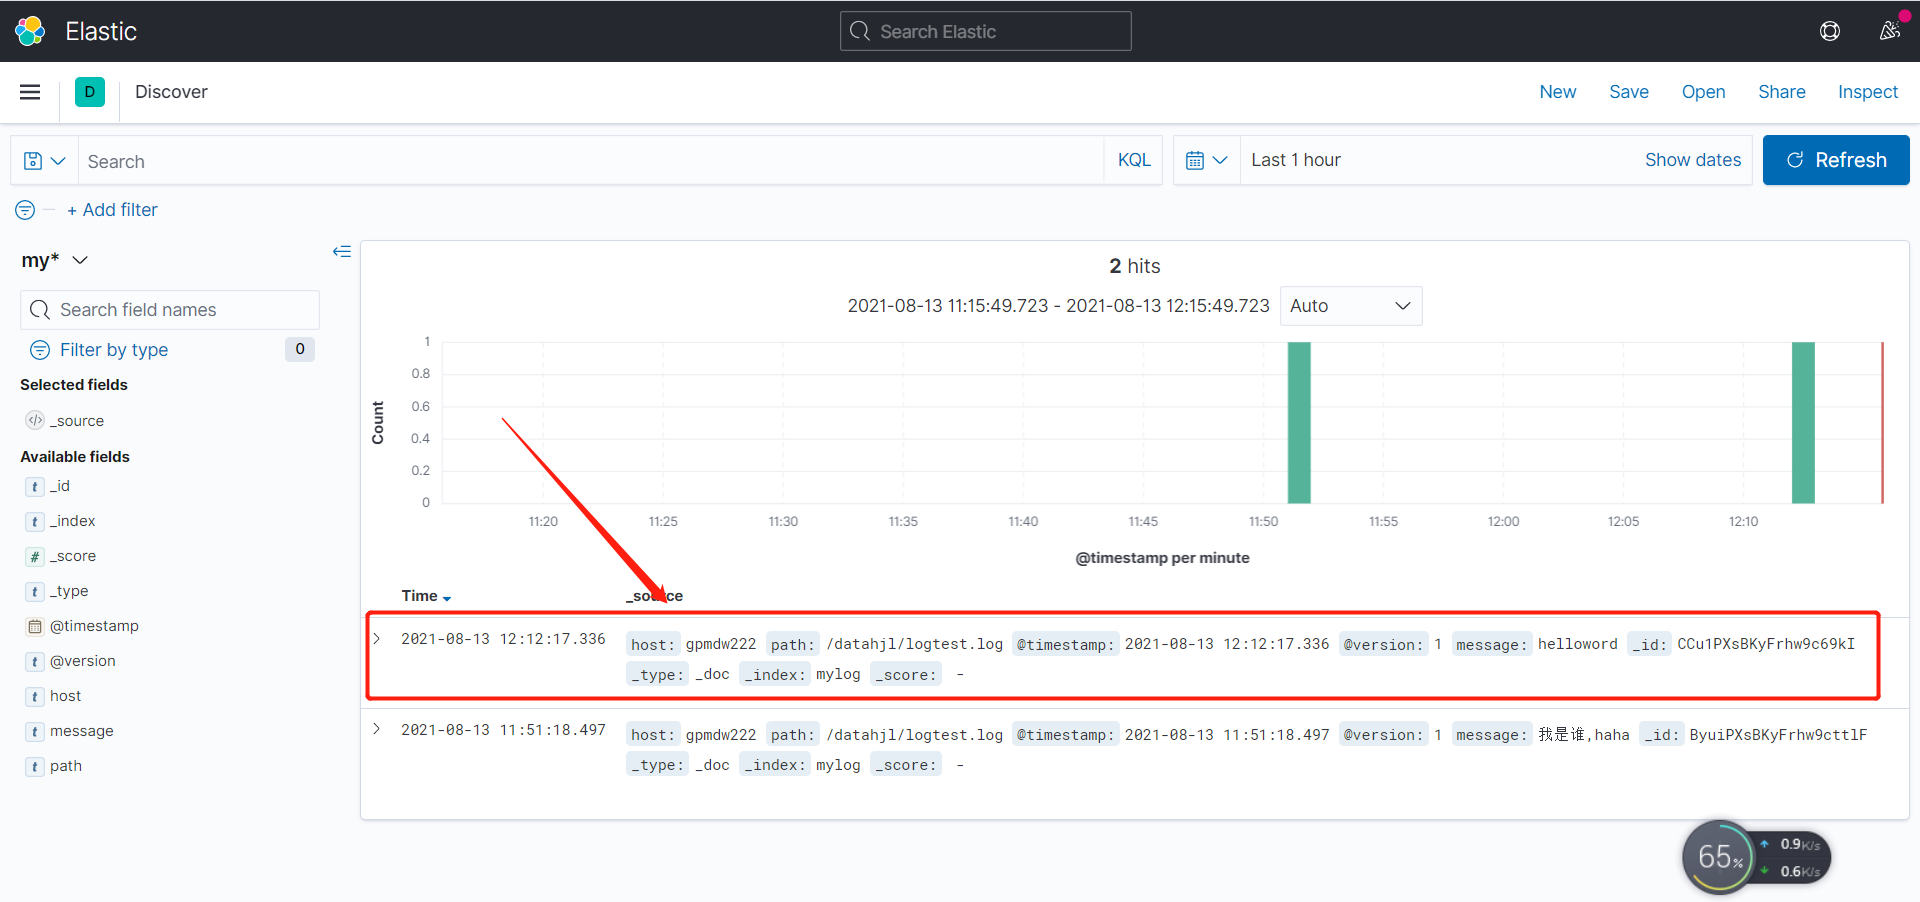The height and width of the screenshot is (902, 1920).
Task: Click the Refresh button
Action: coord(1836,160)
